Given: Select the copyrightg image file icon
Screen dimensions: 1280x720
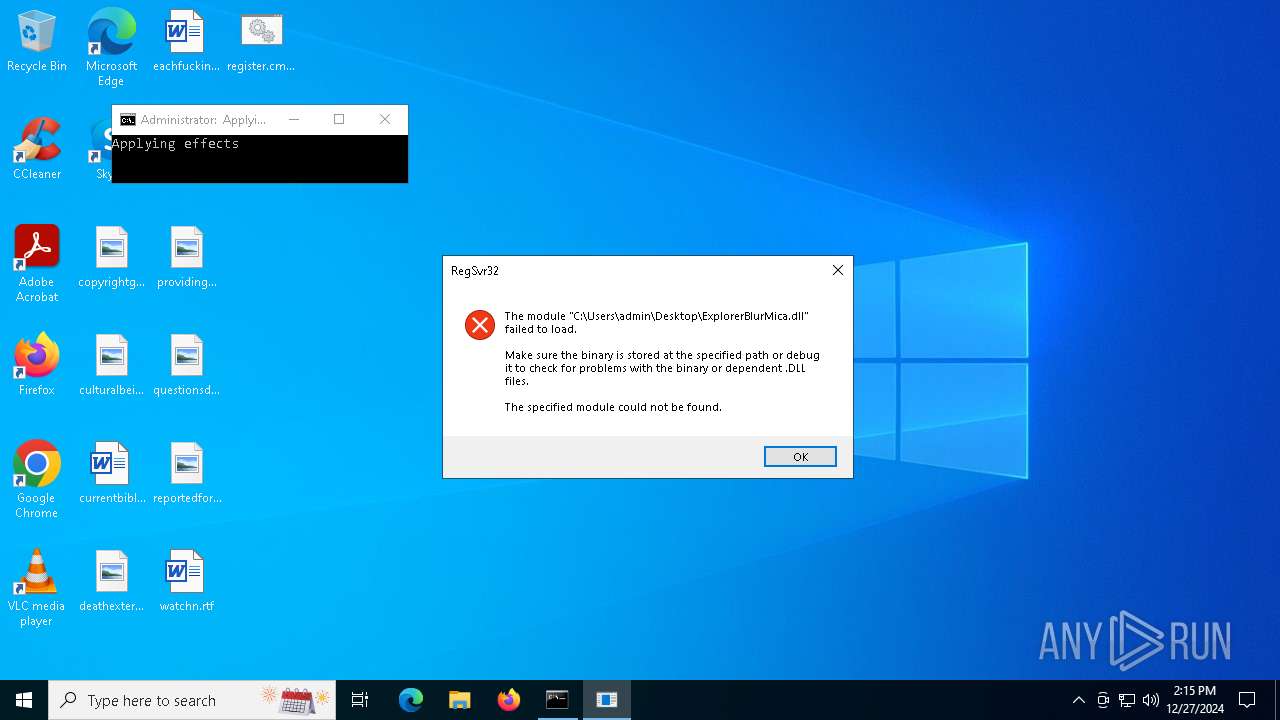Looking at the screenshot, I should click(111, 258).
